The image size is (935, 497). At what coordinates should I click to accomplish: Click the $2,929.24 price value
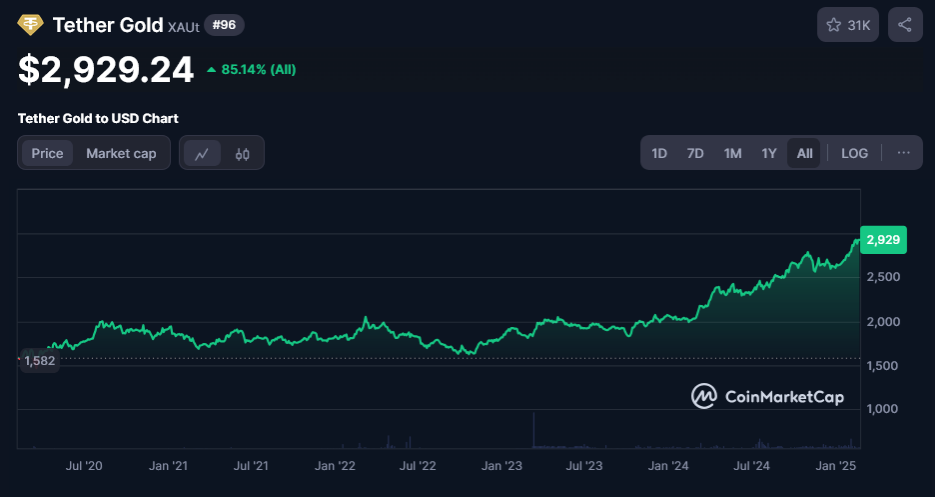click(x=106, y=69)
